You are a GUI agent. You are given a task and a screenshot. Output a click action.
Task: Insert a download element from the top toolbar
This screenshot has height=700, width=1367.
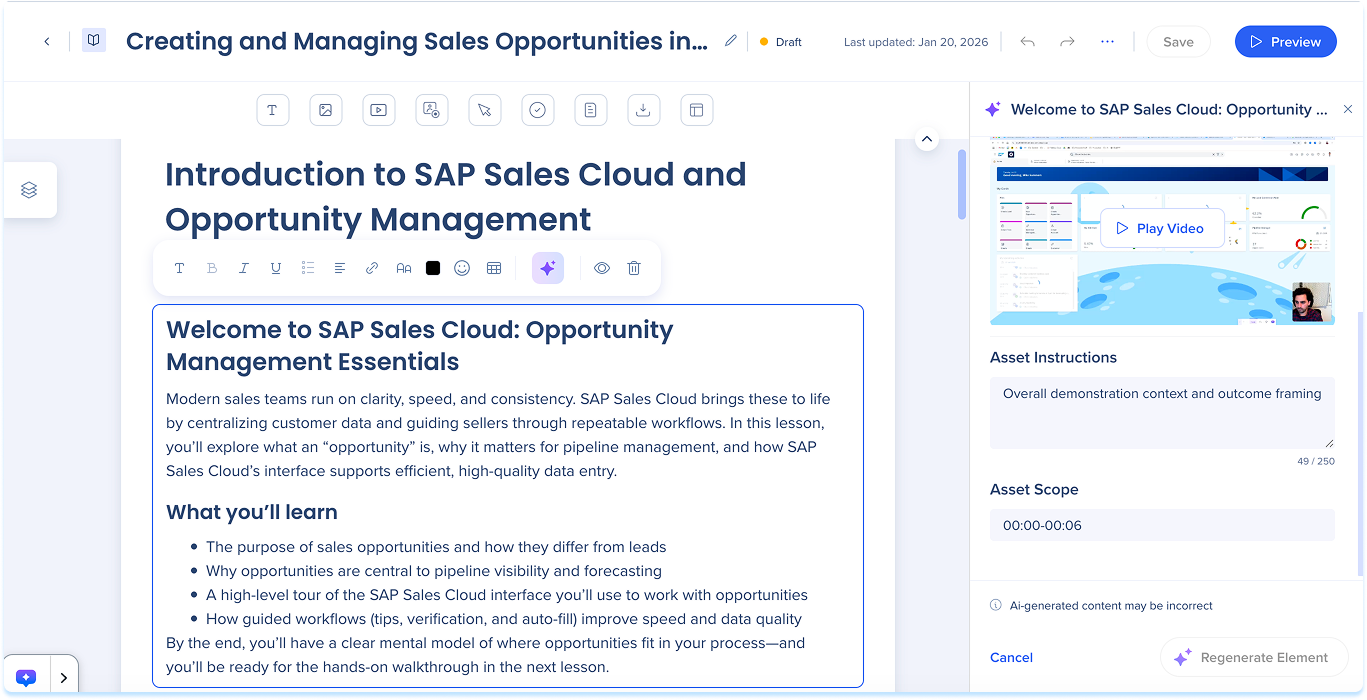(643, 110)
